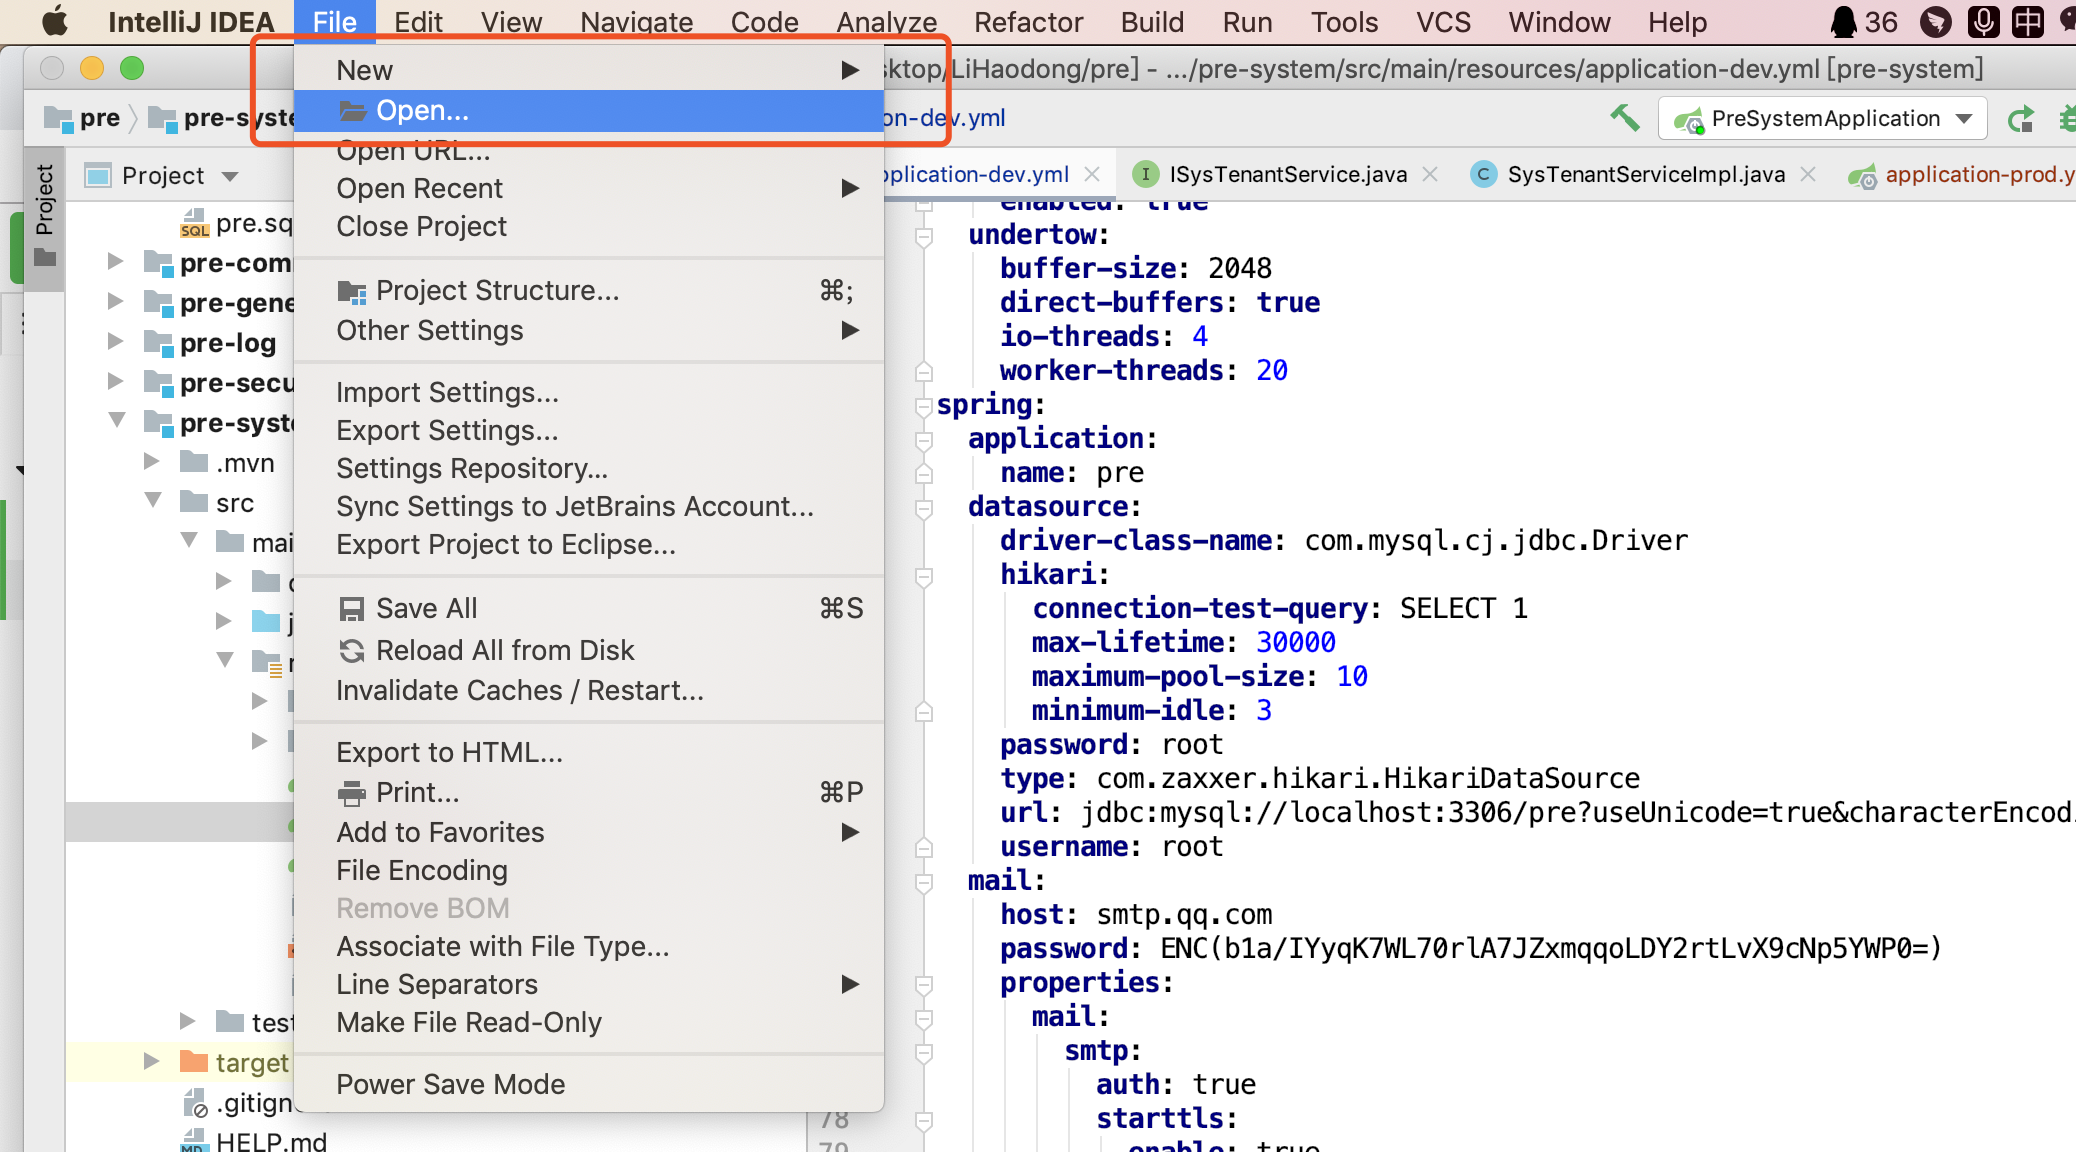
Task: Open the Navigate menu
Action: [636, 22]
